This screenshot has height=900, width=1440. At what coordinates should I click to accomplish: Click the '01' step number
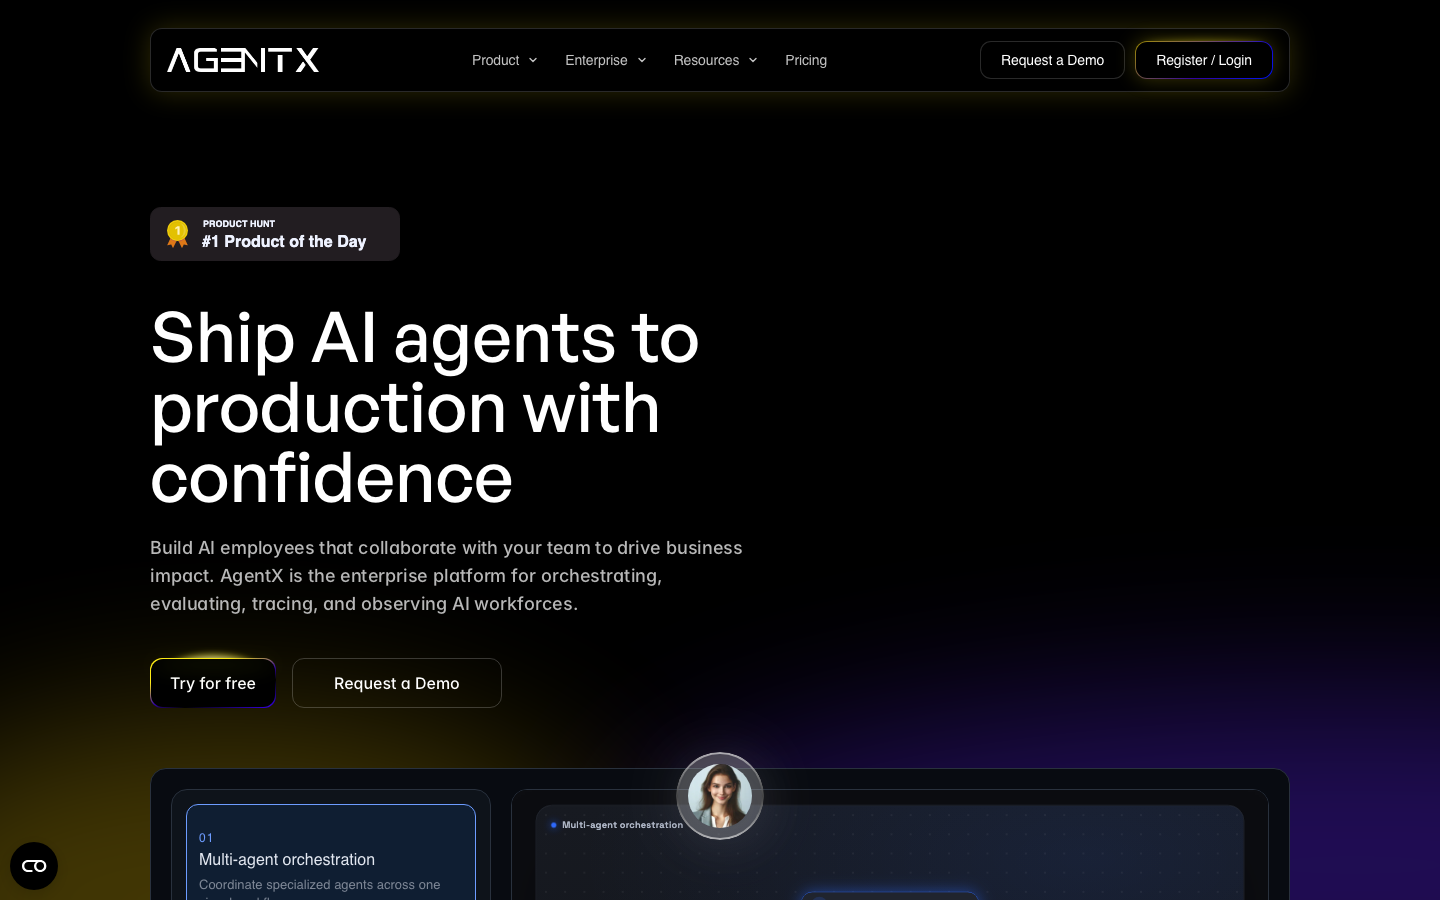[206, 838]
